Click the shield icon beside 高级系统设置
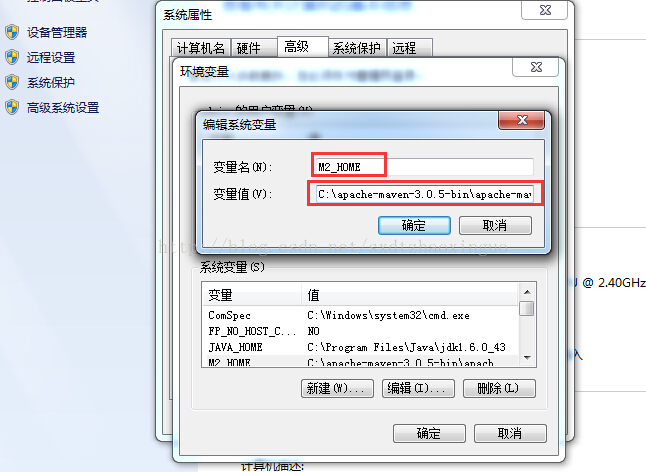The image size is (646, 472). click(12, 107)
